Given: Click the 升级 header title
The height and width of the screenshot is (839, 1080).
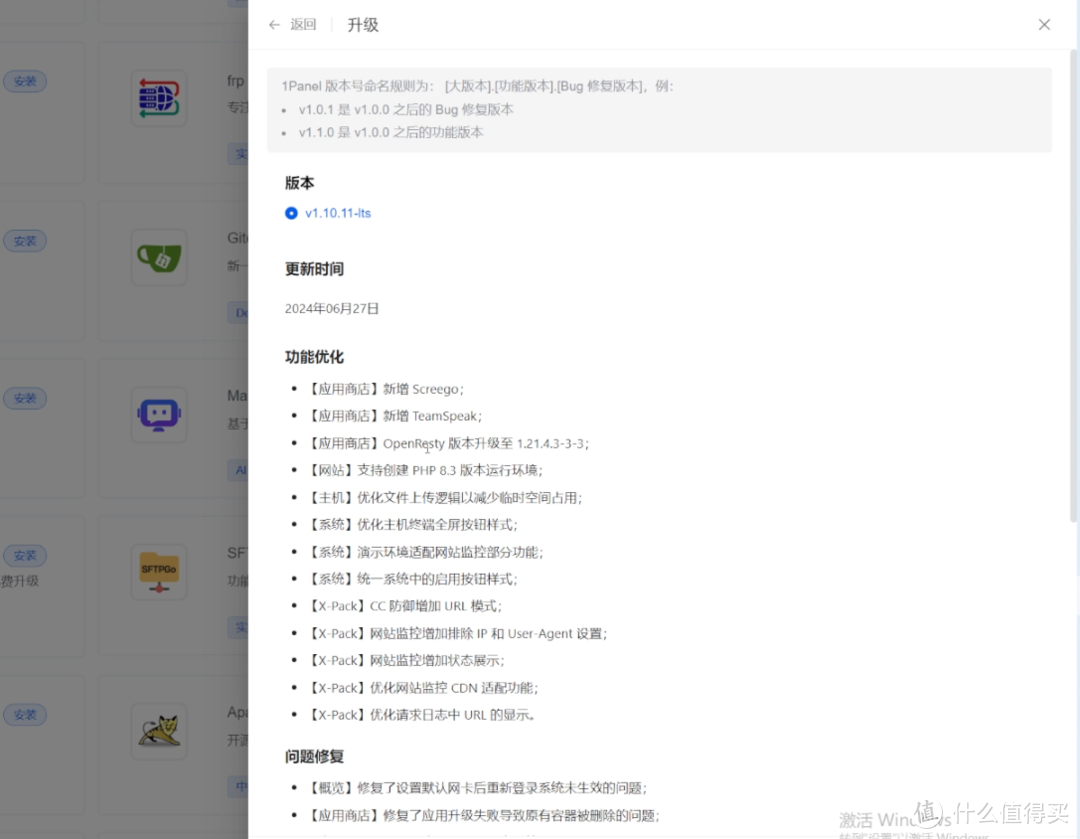Looking at the screenshot, I should pyautogui.click(x=362, y=24).
